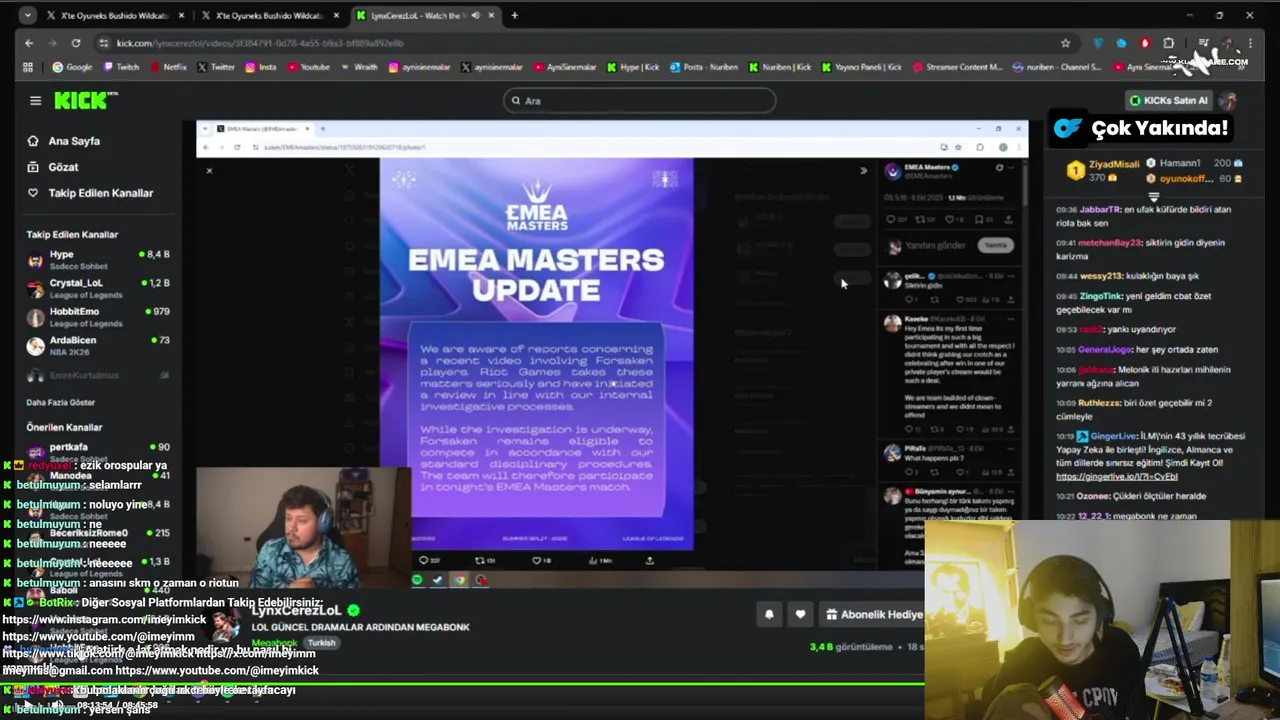Open the user profile avatar menu
Screen dimensions: 1280x720
[x=1229, y=100]
